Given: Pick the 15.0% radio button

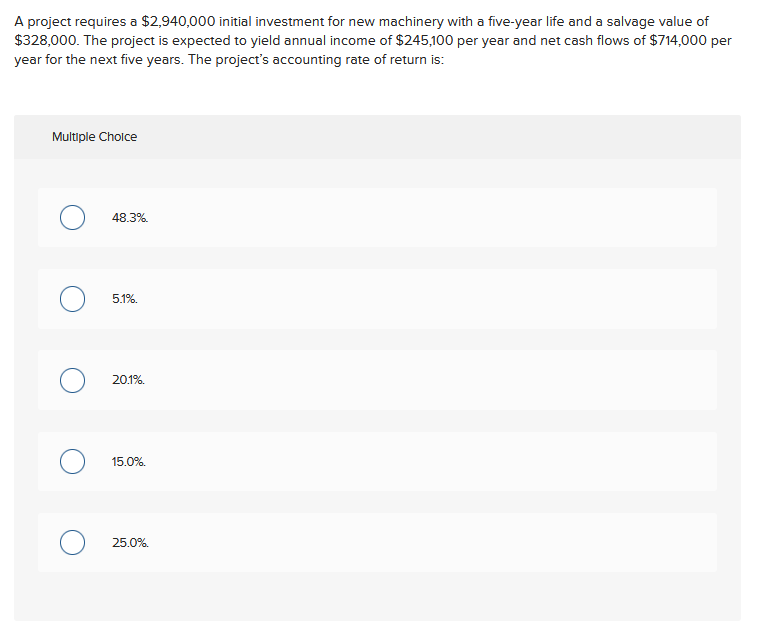Looking at the screenshot, I should click(x=73, y=461).
